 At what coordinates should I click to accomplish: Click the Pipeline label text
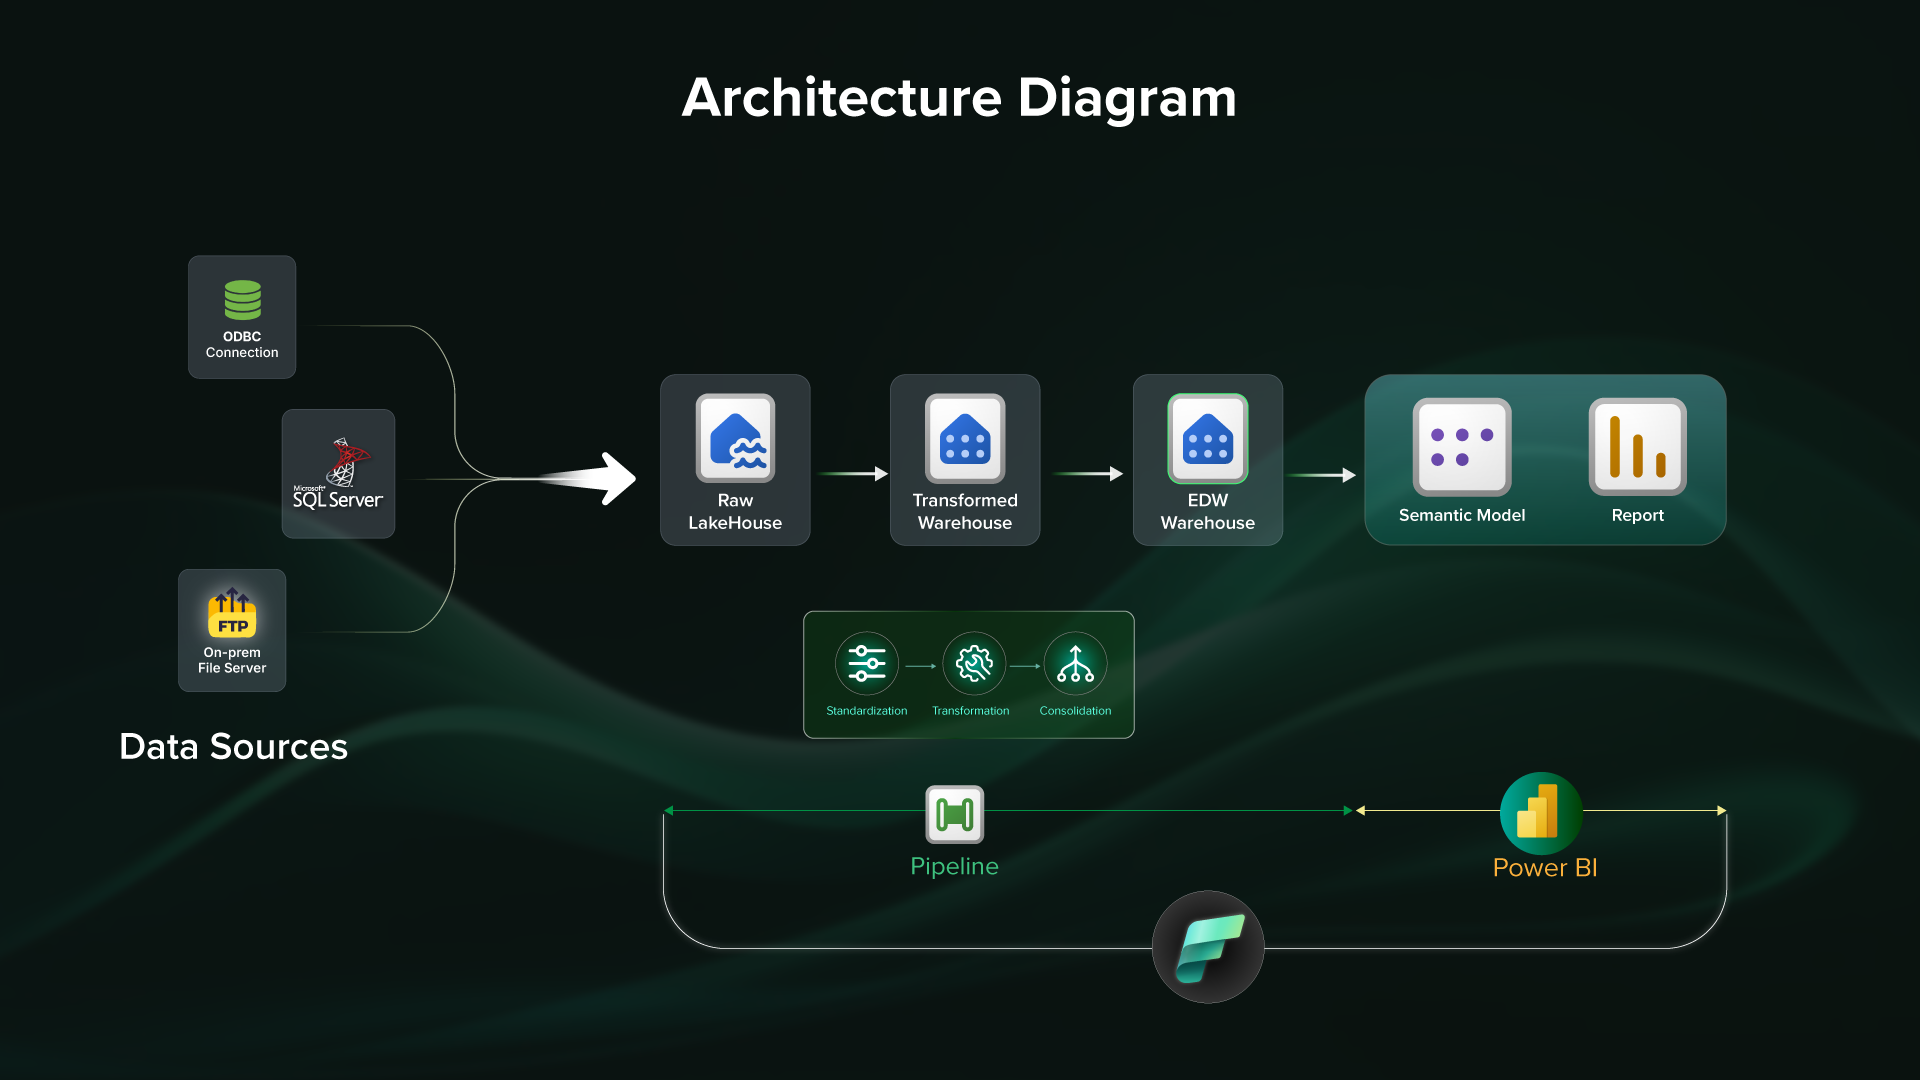954,866
